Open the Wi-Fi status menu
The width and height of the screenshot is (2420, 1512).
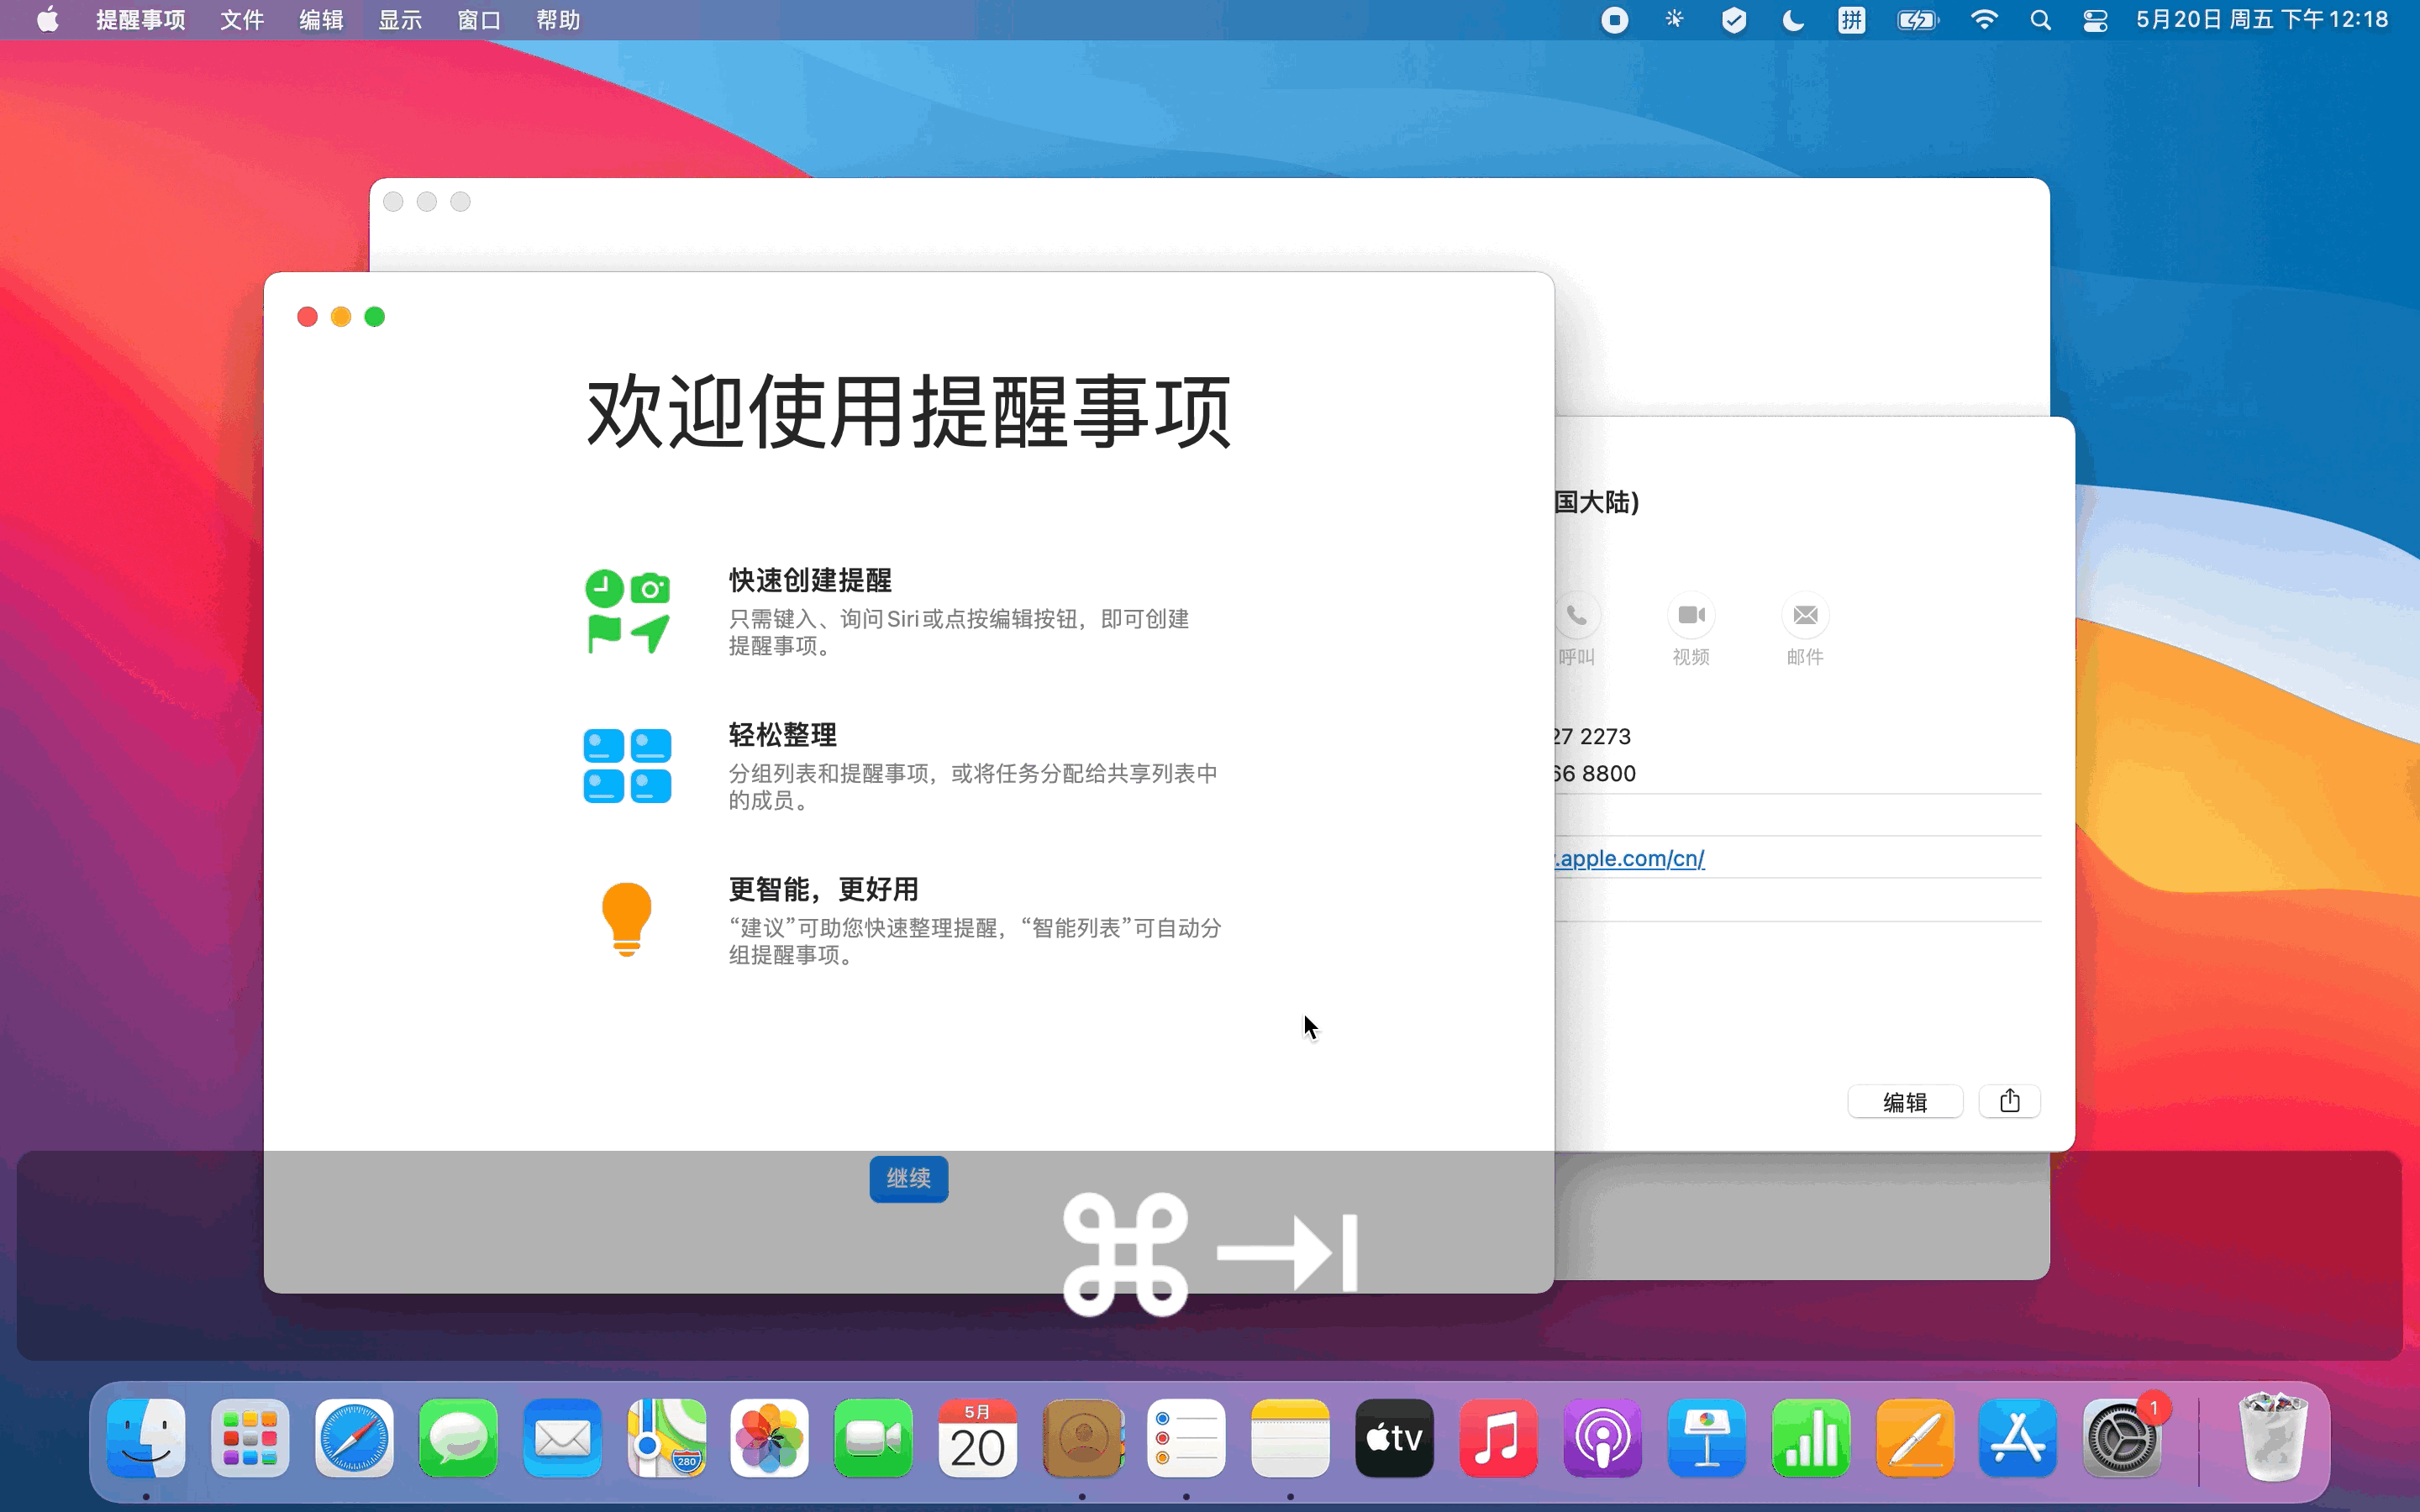(1983, 20)
